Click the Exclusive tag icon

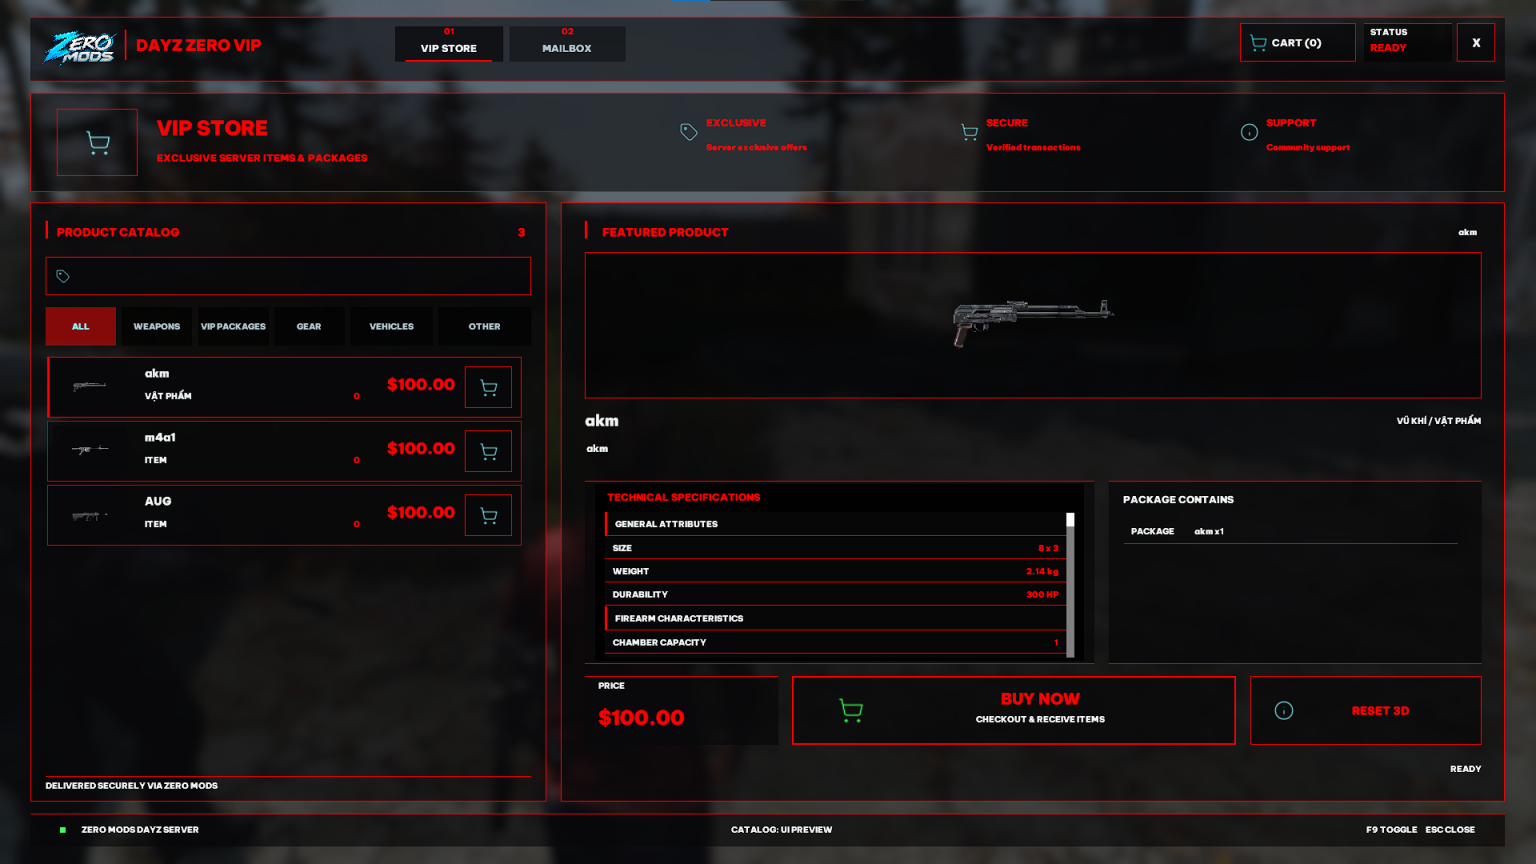pos(689,132)
